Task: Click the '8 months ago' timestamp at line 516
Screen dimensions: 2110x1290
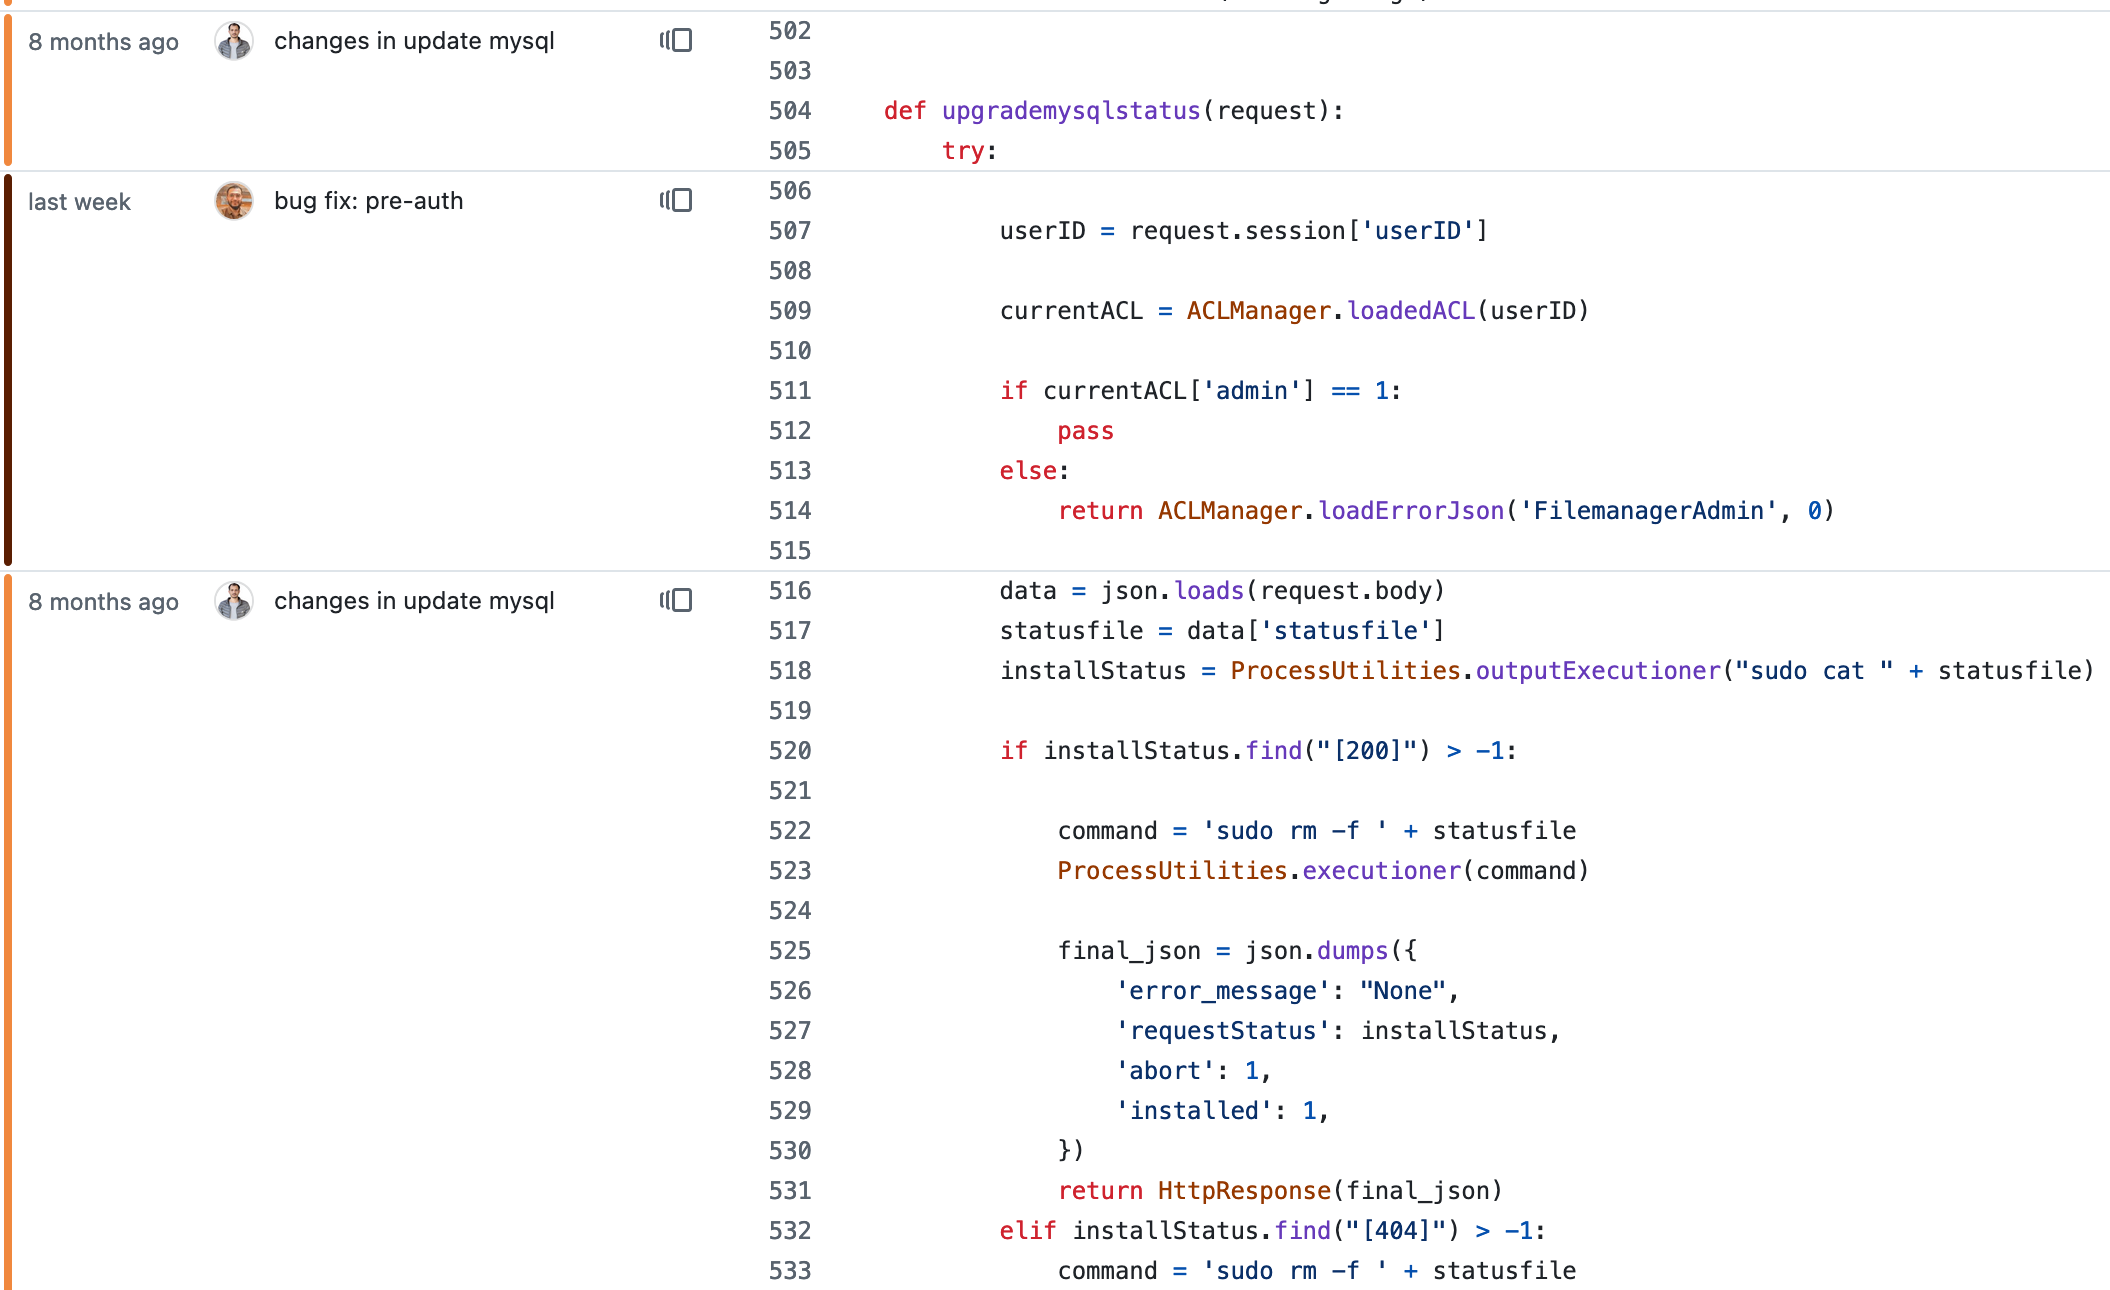Action: tap(103, 602)
